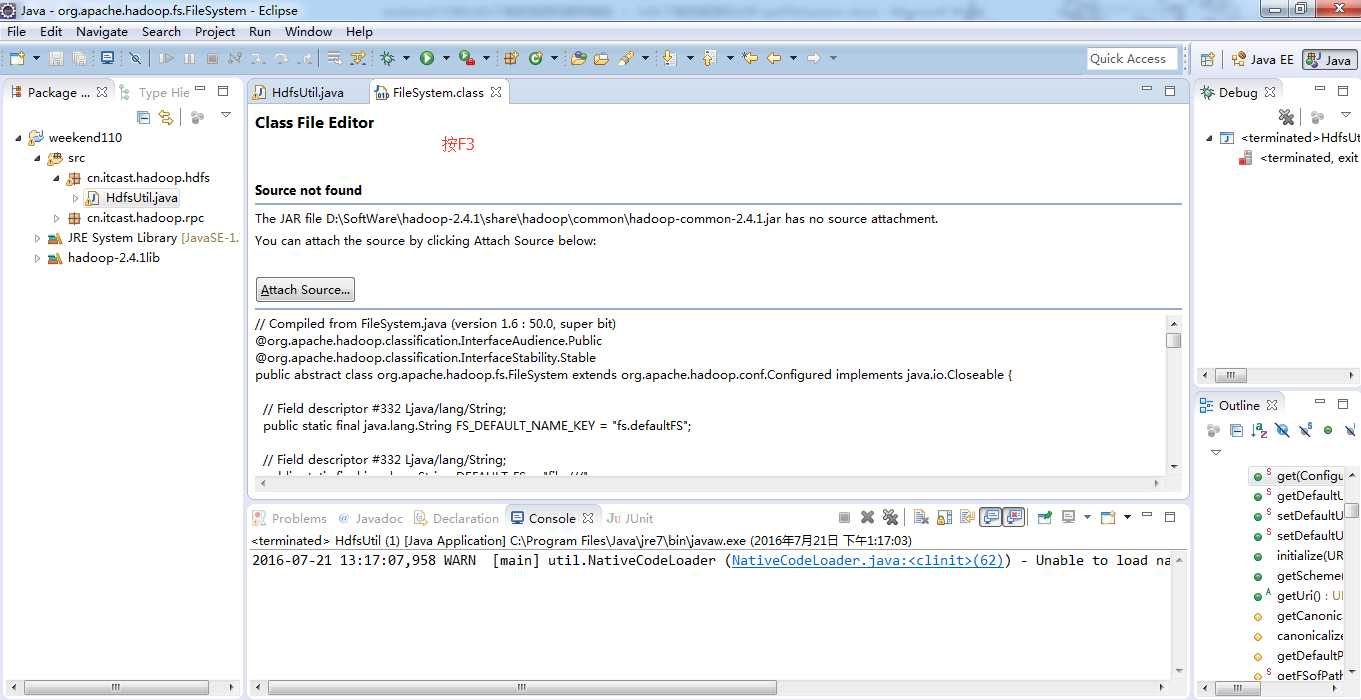
Task: Click the green Run toolbar icon
Action: coord(427,58)
